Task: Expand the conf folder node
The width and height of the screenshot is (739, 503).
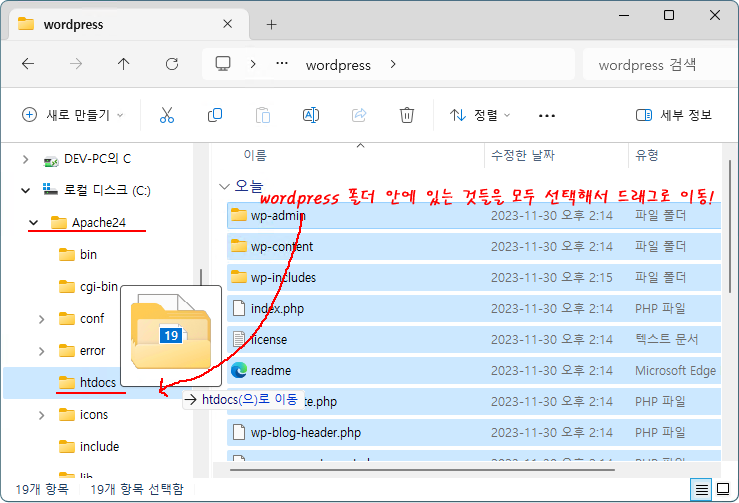Action: 41,320
